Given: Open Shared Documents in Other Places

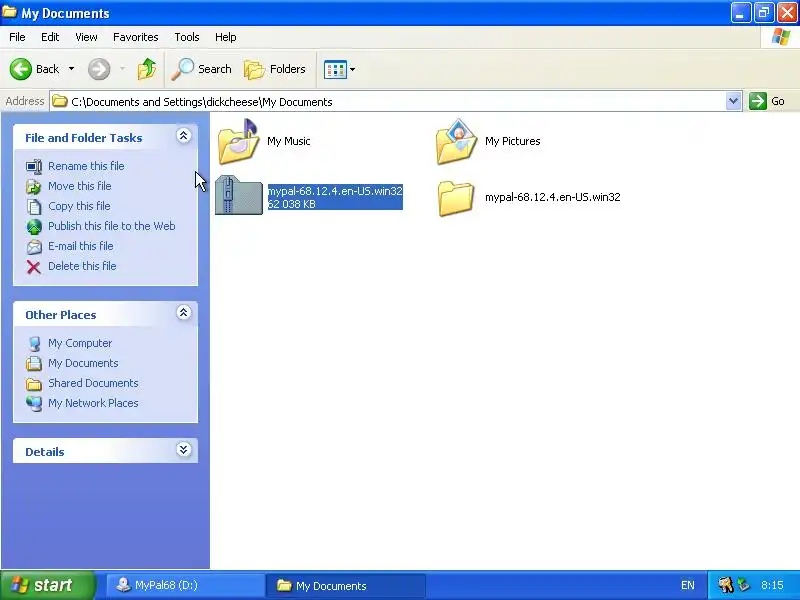Looking at the screenshot, I should click(x=93, y=383).
